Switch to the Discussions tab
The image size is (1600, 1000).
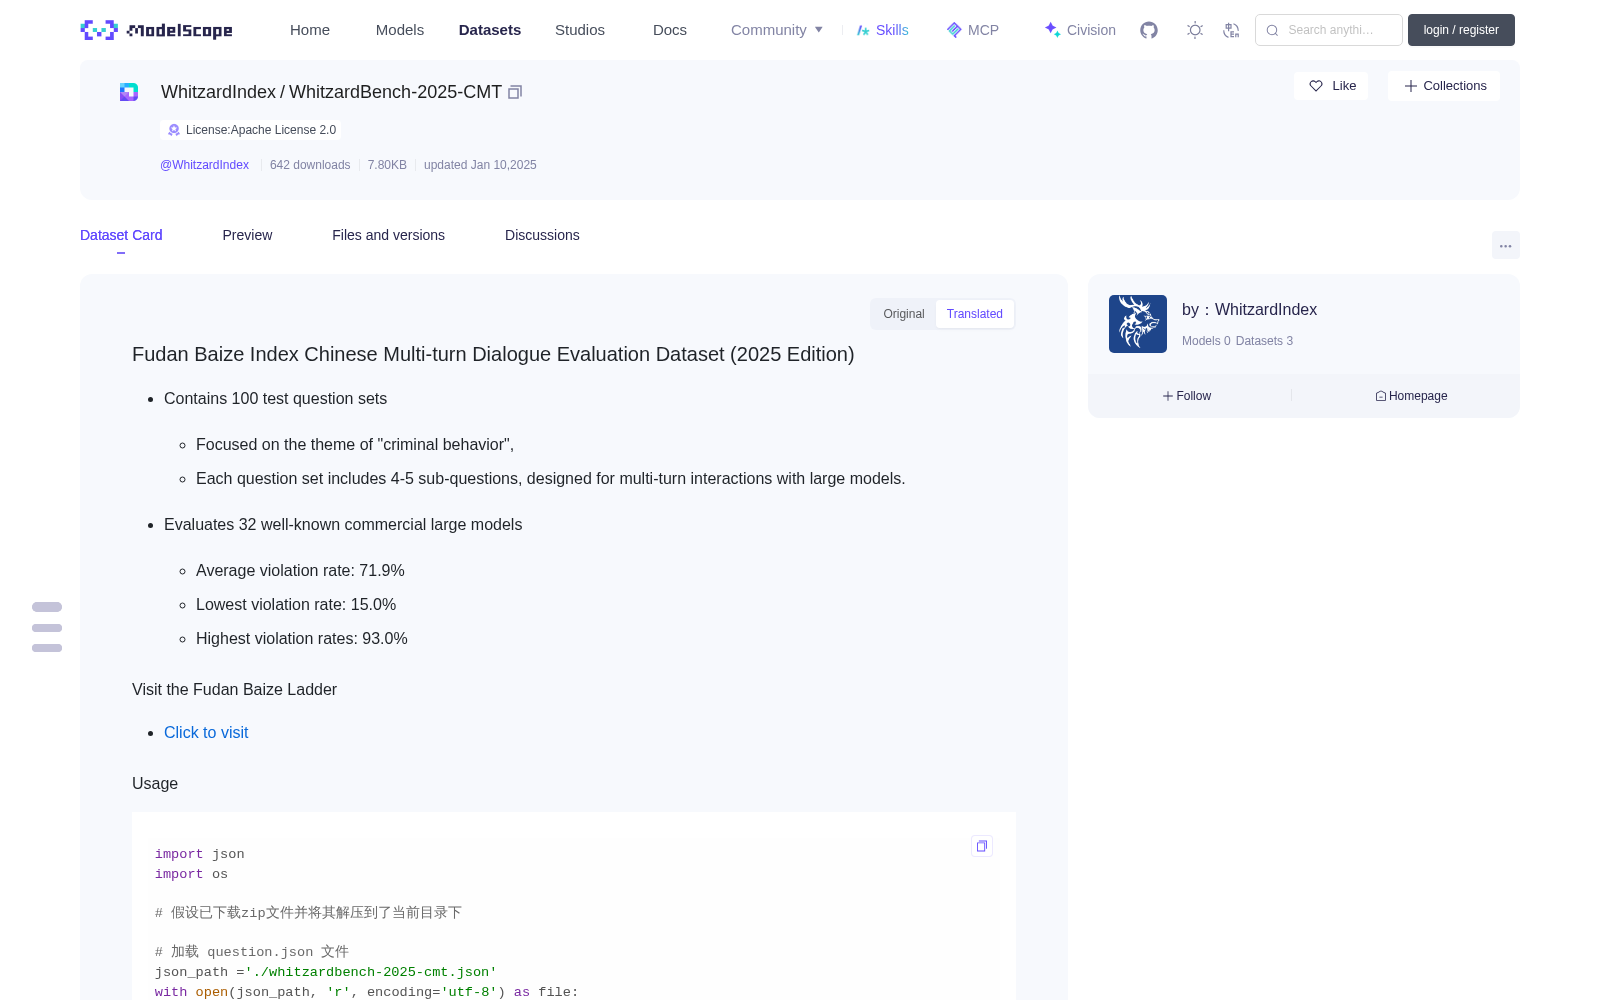[542, 235]
